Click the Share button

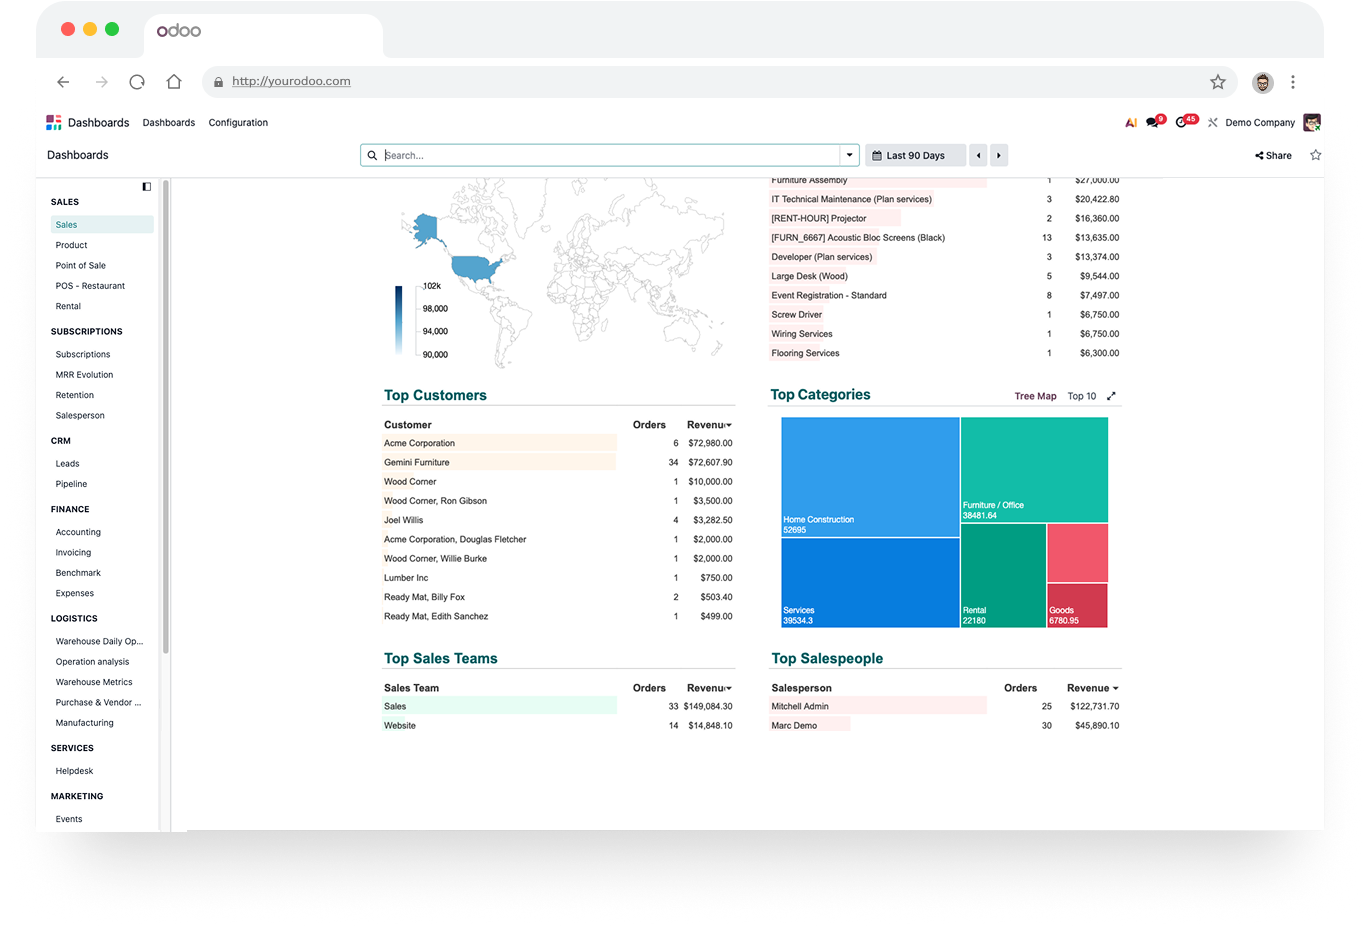click(x=1273, y=155)
